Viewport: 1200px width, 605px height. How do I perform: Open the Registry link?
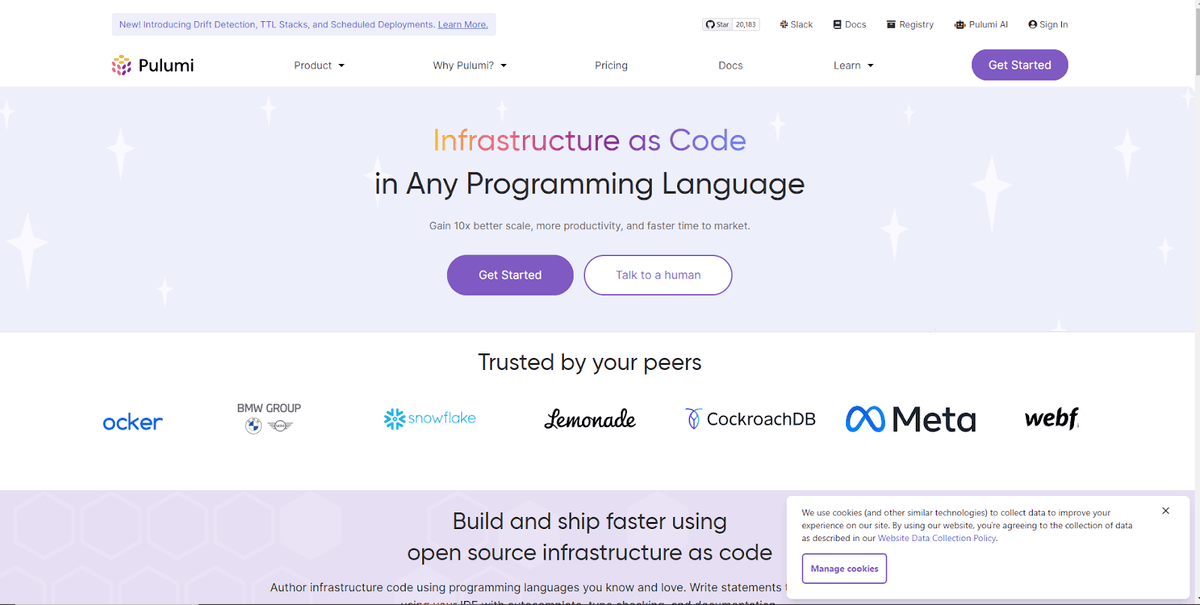[x=910, y=24]
